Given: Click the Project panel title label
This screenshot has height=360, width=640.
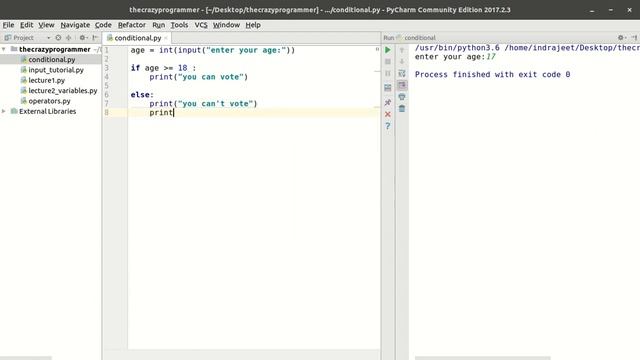Looking at the screenshot, I should tap(23, 38).
